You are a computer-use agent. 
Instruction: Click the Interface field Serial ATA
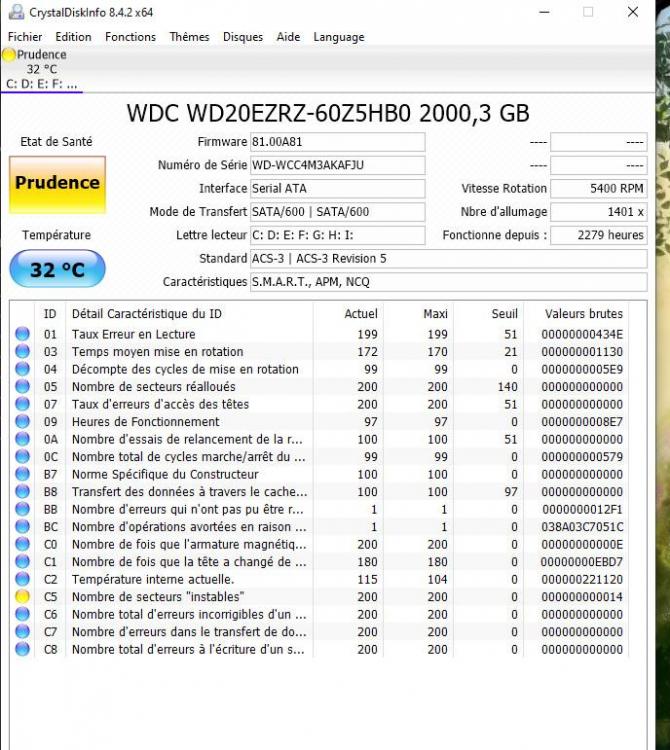(337, 188)
